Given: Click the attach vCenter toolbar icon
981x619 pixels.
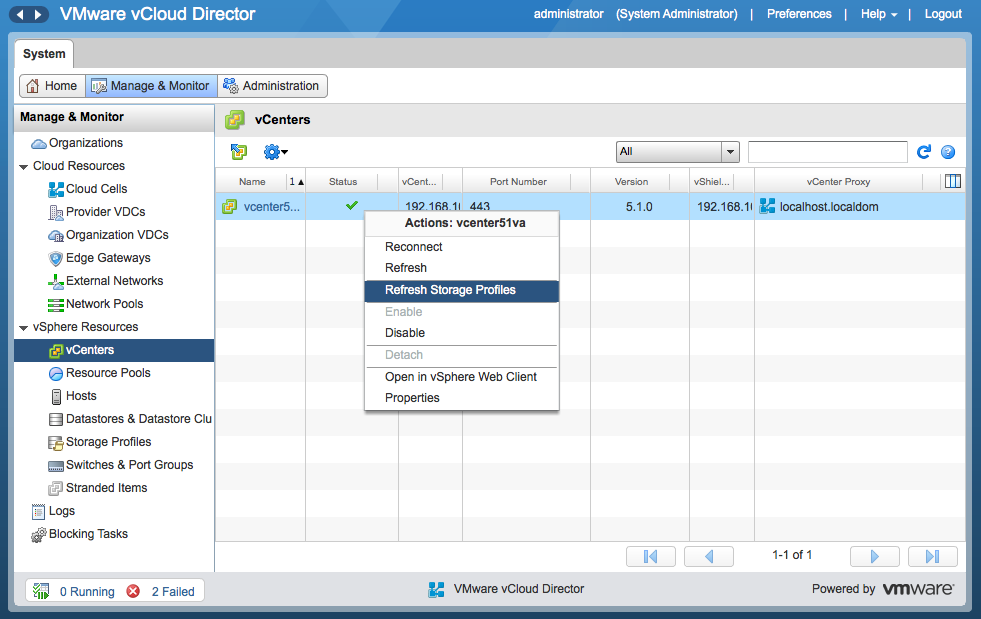Looking at the screenshot, I should [x=238, y=151].
